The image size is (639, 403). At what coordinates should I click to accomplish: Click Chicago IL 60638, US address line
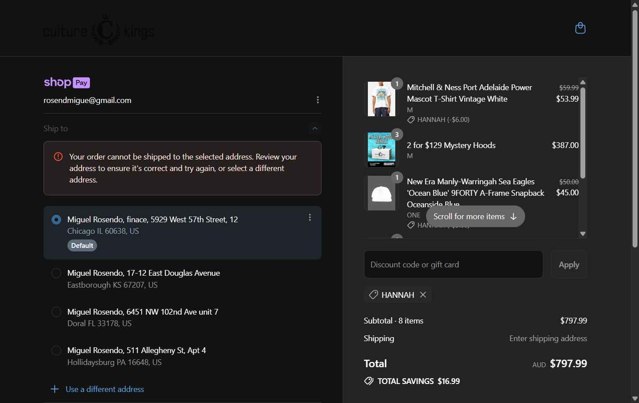103,231
